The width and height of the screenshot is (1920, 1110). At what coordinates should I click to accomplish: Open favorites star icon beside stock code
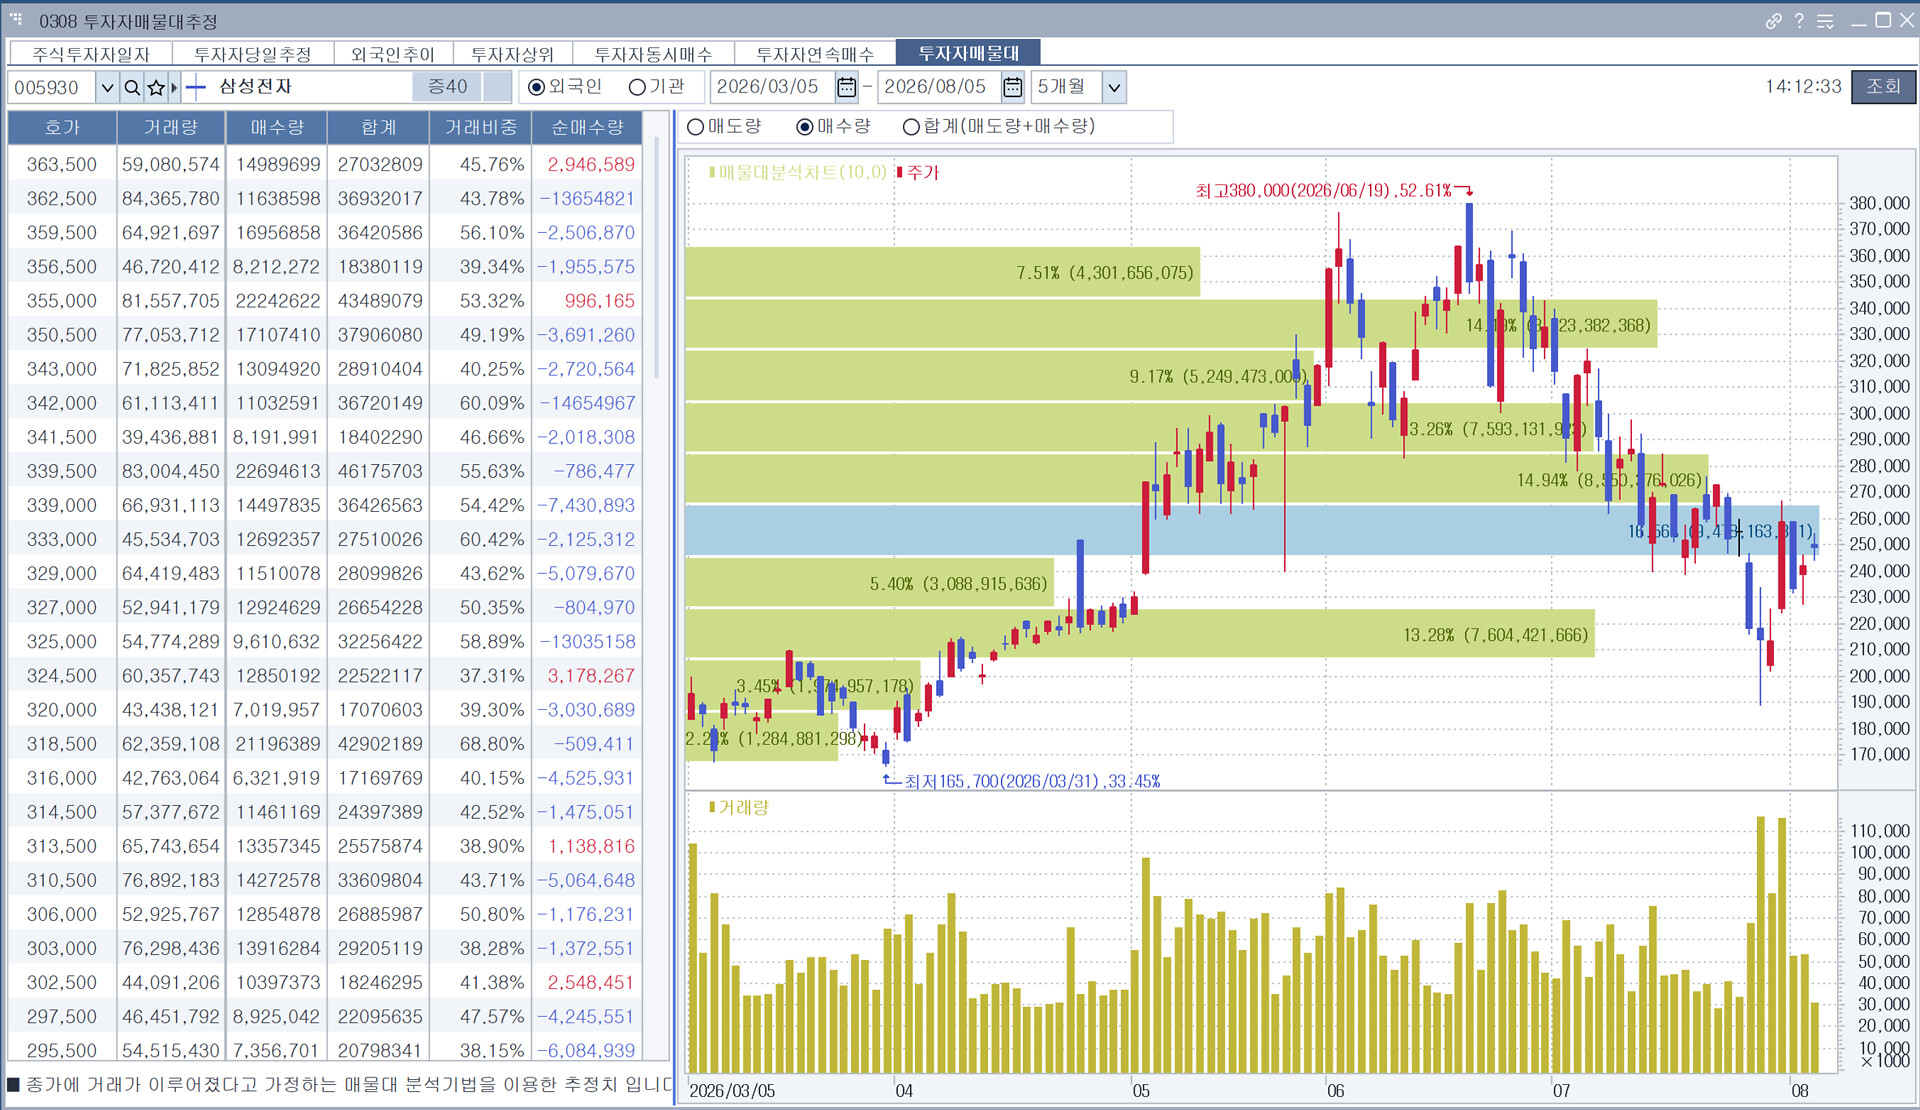[x=156, y=87]
